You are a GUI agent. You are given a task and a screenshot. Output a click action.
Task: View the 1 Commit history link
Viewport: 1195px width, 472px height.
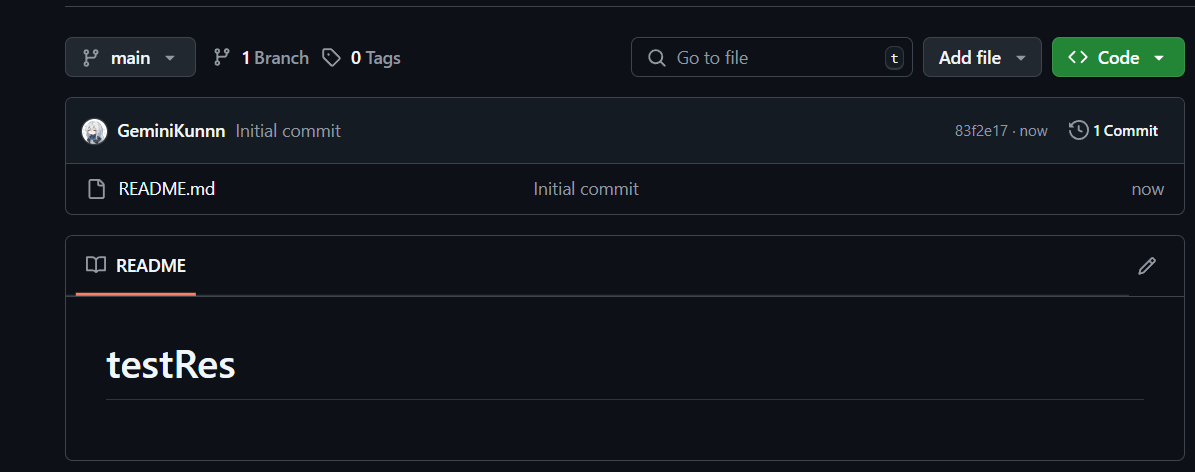[x=1125, y=131]
